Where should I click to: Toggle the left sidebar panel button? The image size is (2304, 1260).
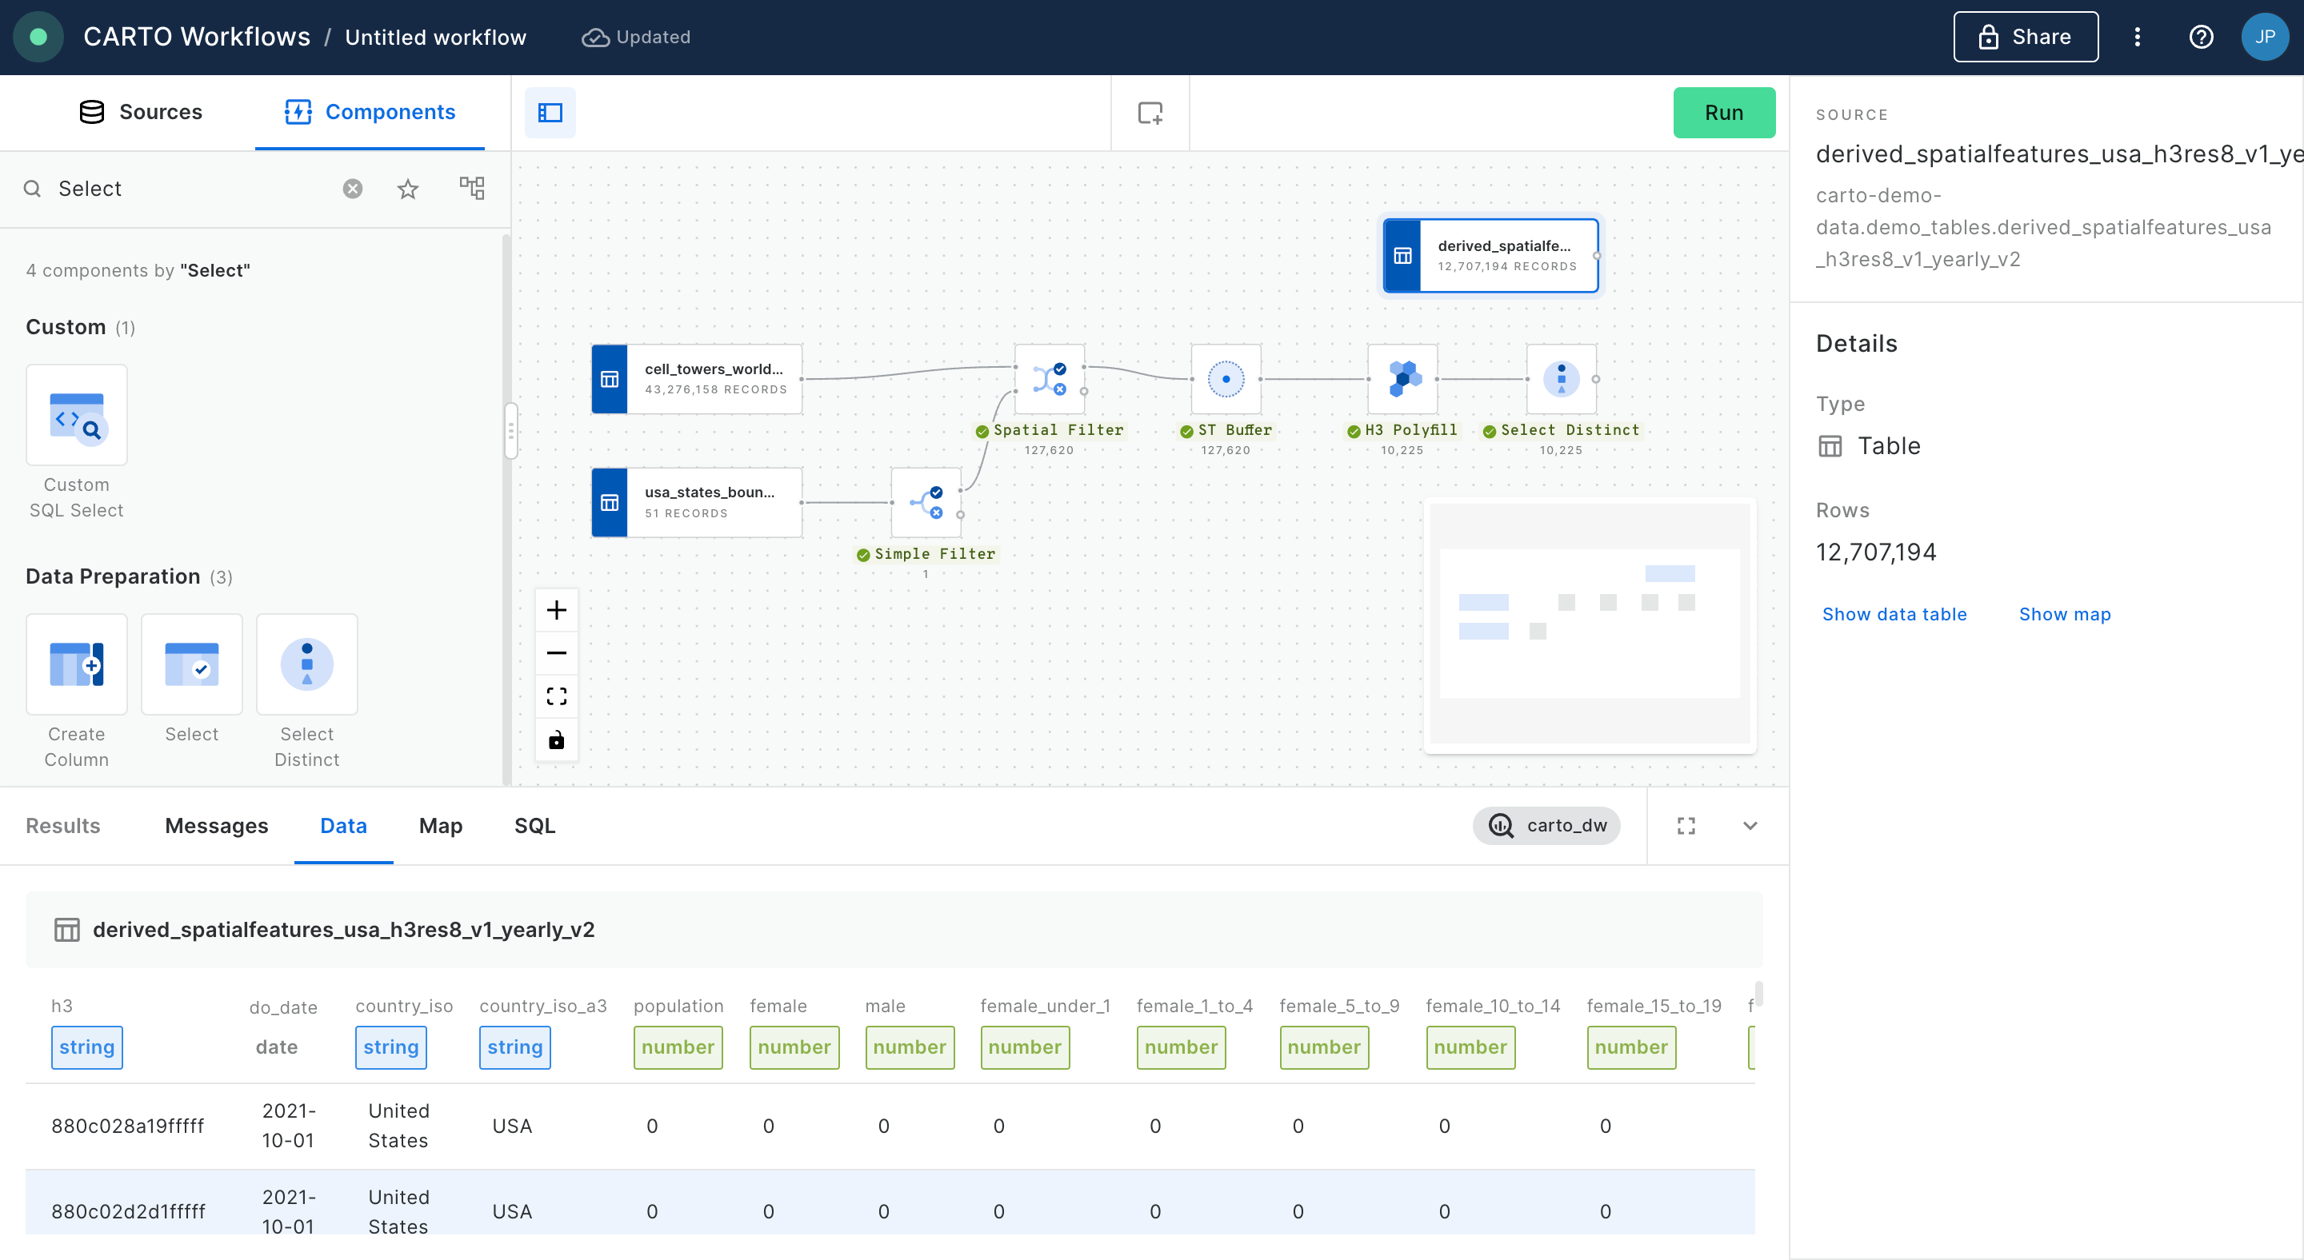551,113
